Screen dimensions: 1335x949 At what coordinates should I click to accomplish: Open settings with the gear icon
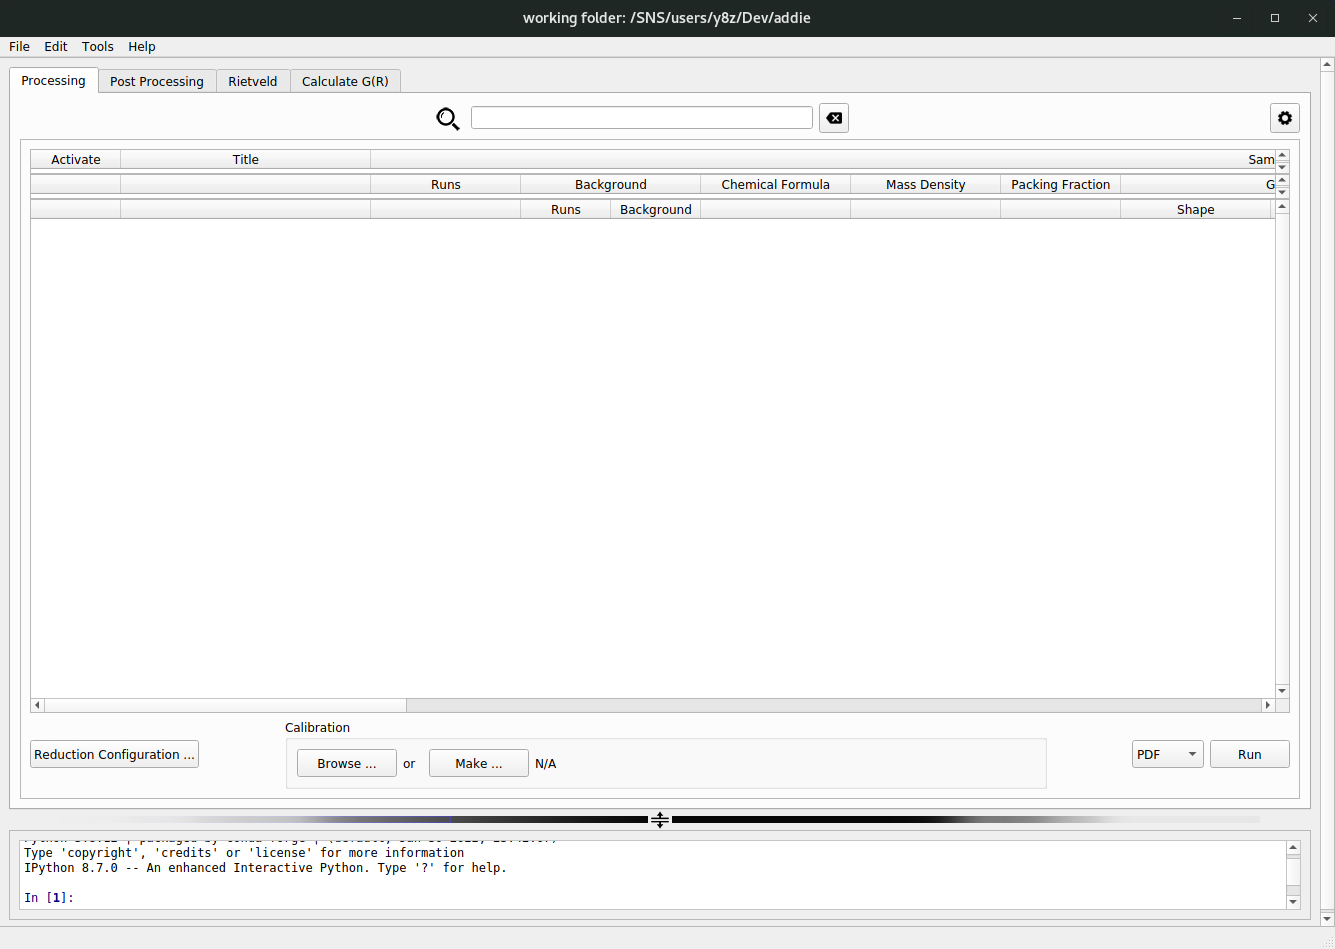(x=1284, y=118)
